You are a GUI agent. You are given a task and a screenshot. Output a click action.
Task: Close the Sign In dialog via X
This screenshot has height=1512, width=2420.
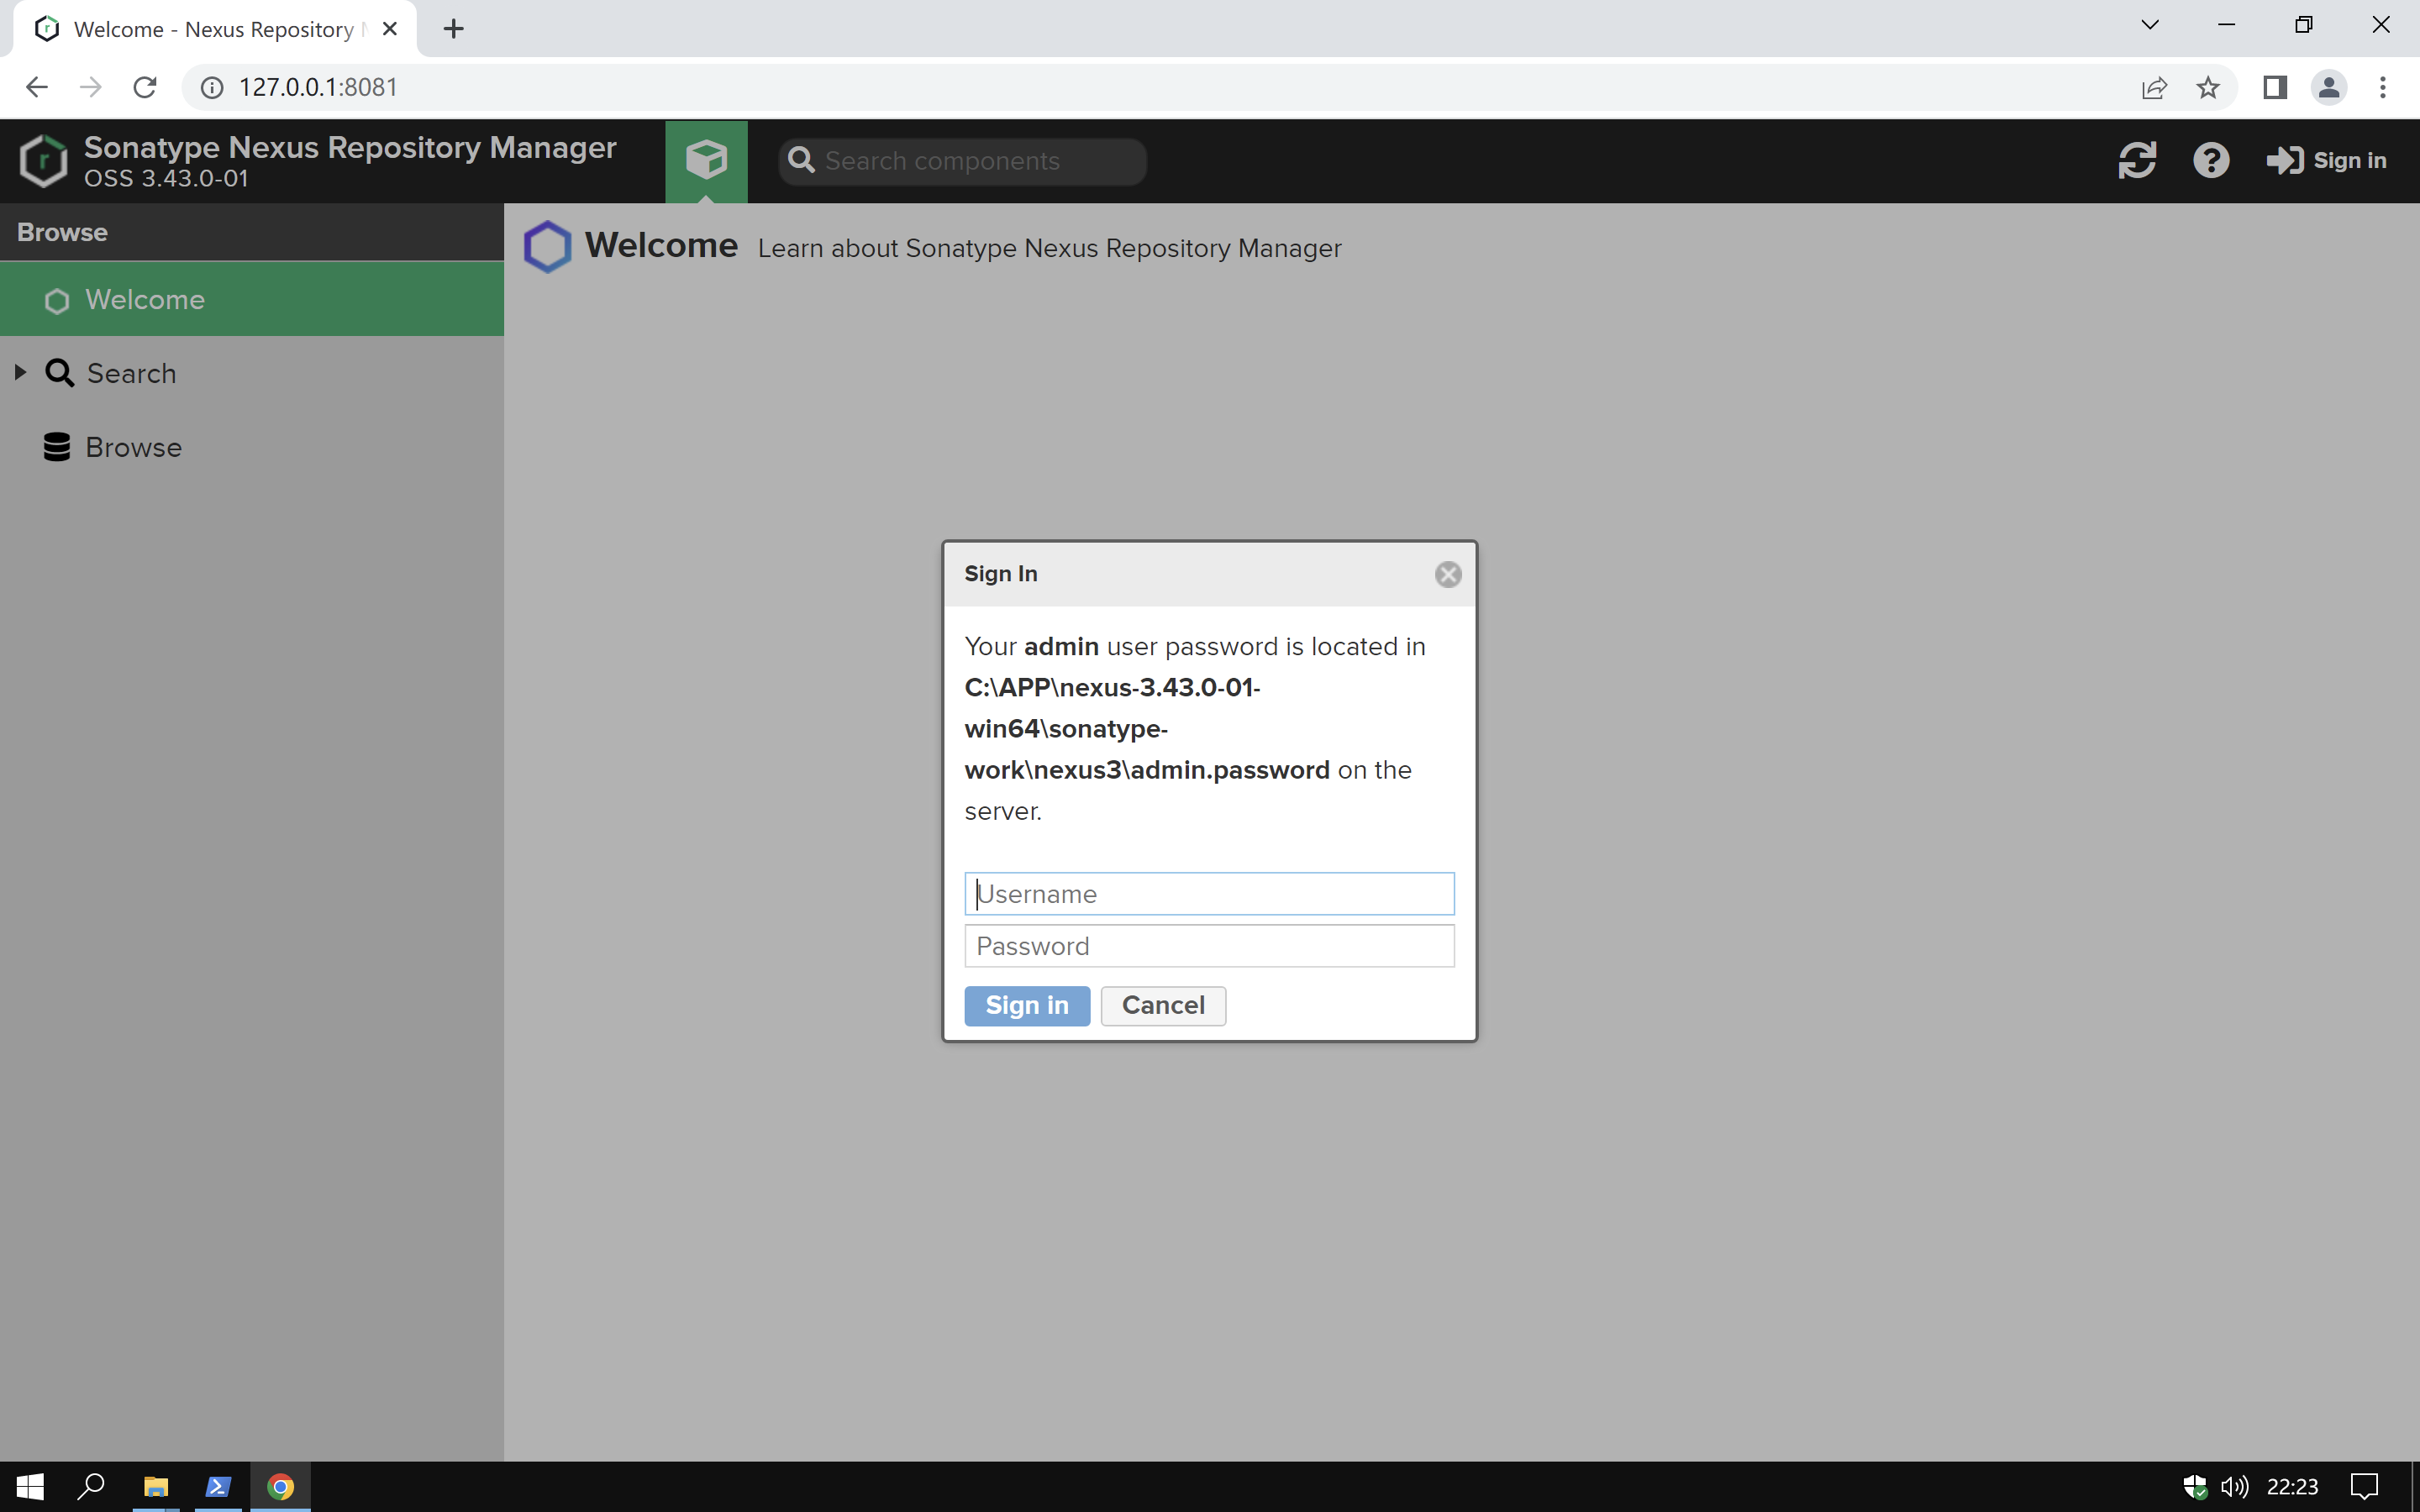point(1447,574)
